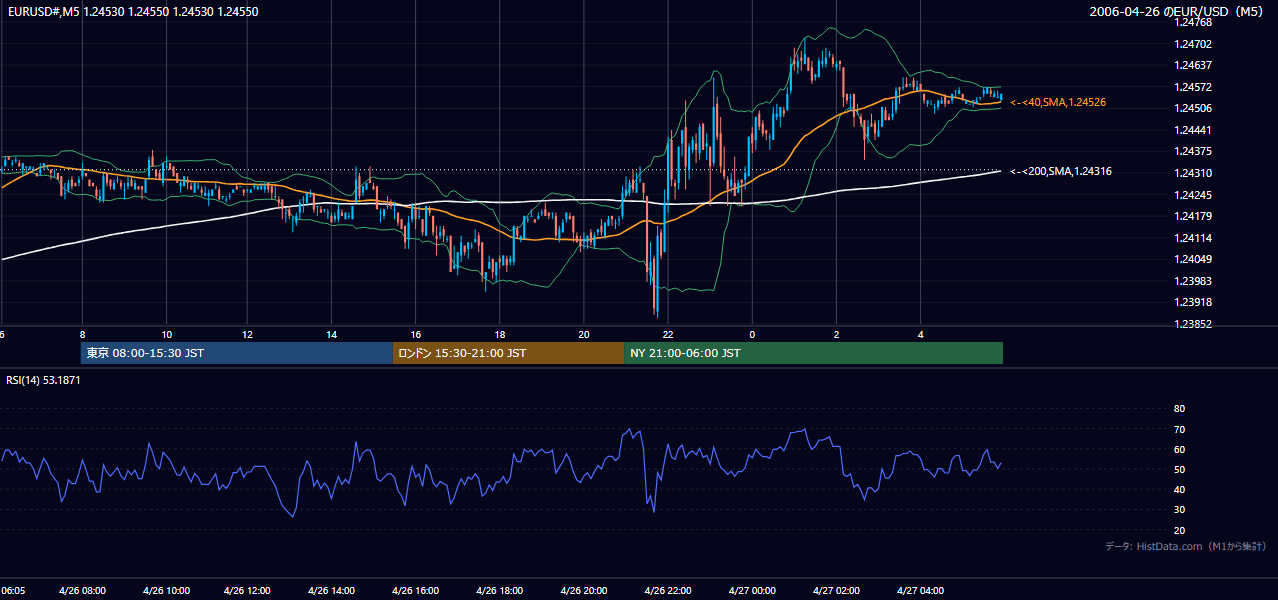Click the Tokyo 08:00-15:30 JST session bar
This screenshot has width=1278, height=600.
(237, 353)
